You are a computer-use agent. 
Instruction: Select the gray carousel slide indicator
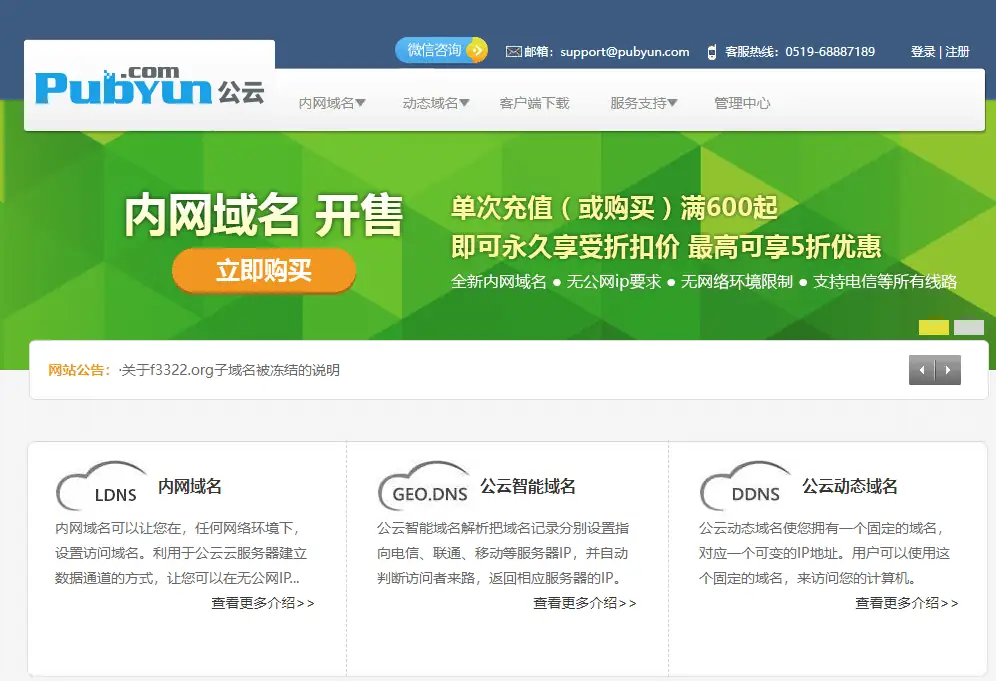tap(966, 327)
